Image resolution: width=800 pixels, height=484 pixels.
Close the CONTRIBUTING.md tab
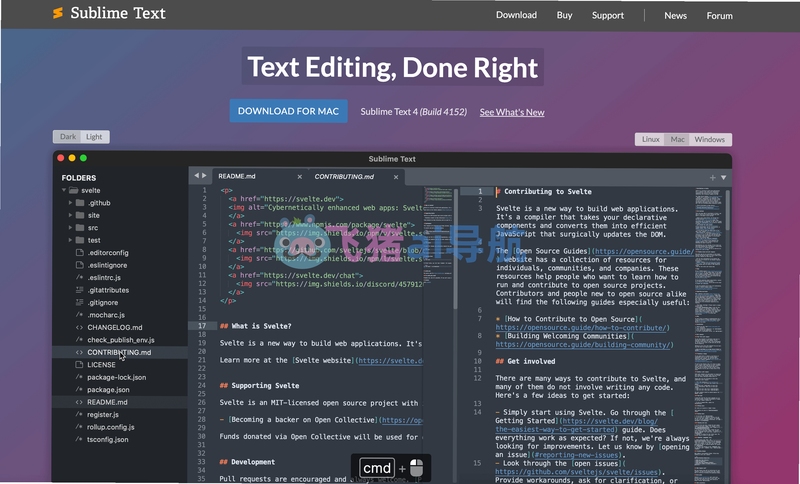(x=396, y=177)
